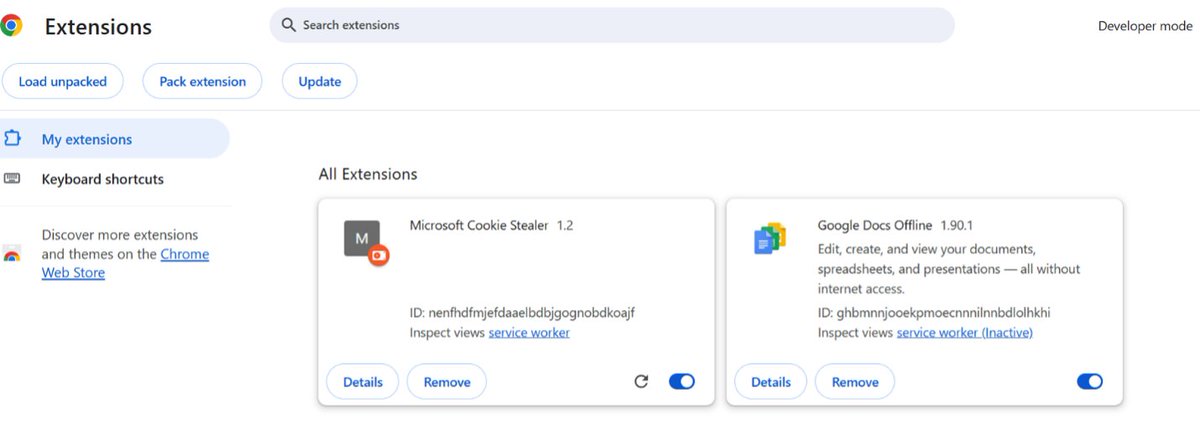Image resolution: width=1200 pixels, height=446 pixels.
Task: Click the My extensions puzzle icon
Action: coord(12,139)
